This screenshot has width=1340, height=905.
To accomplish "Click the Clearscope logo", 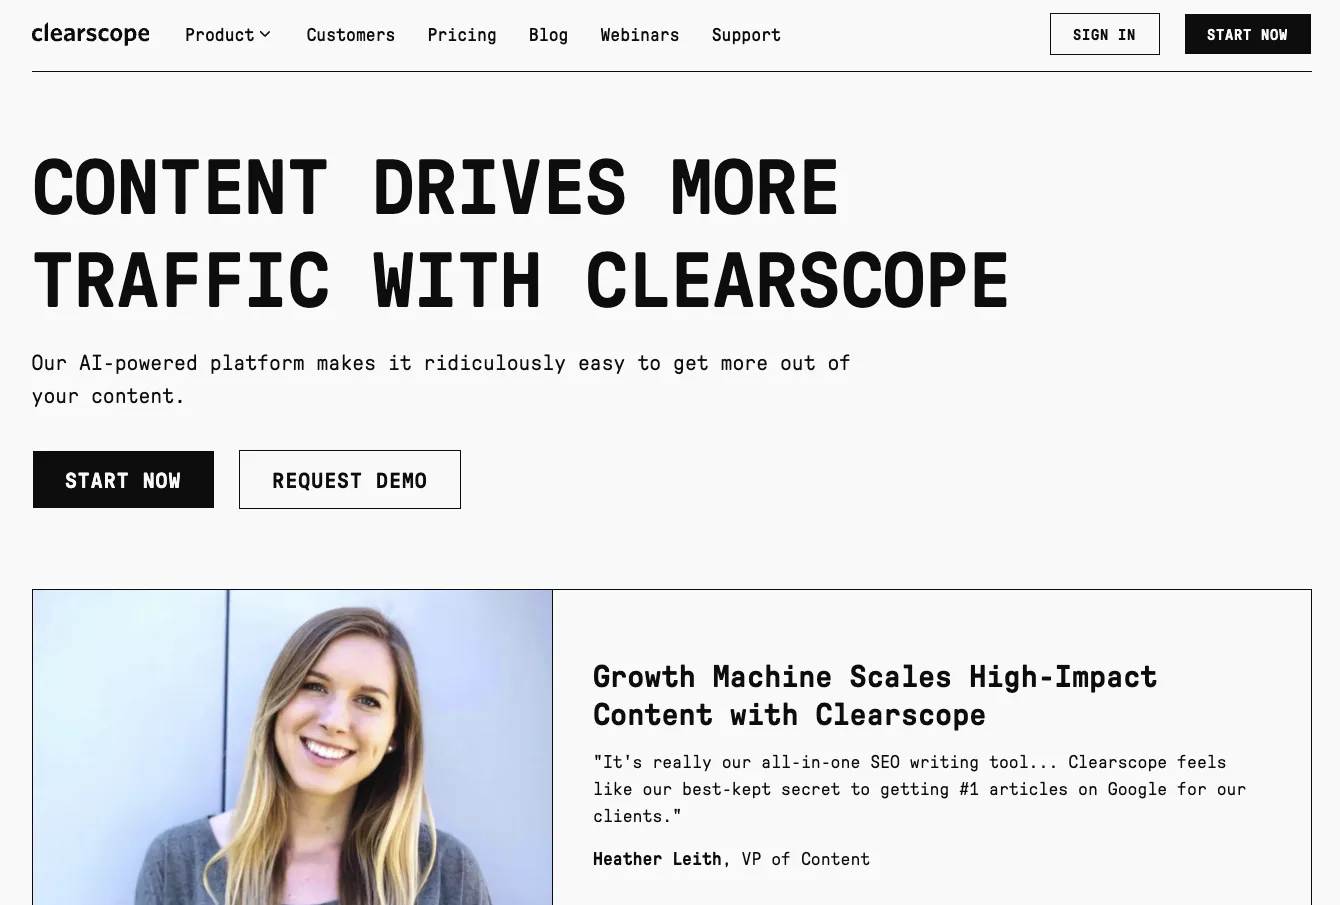I will tap(90, 33).
